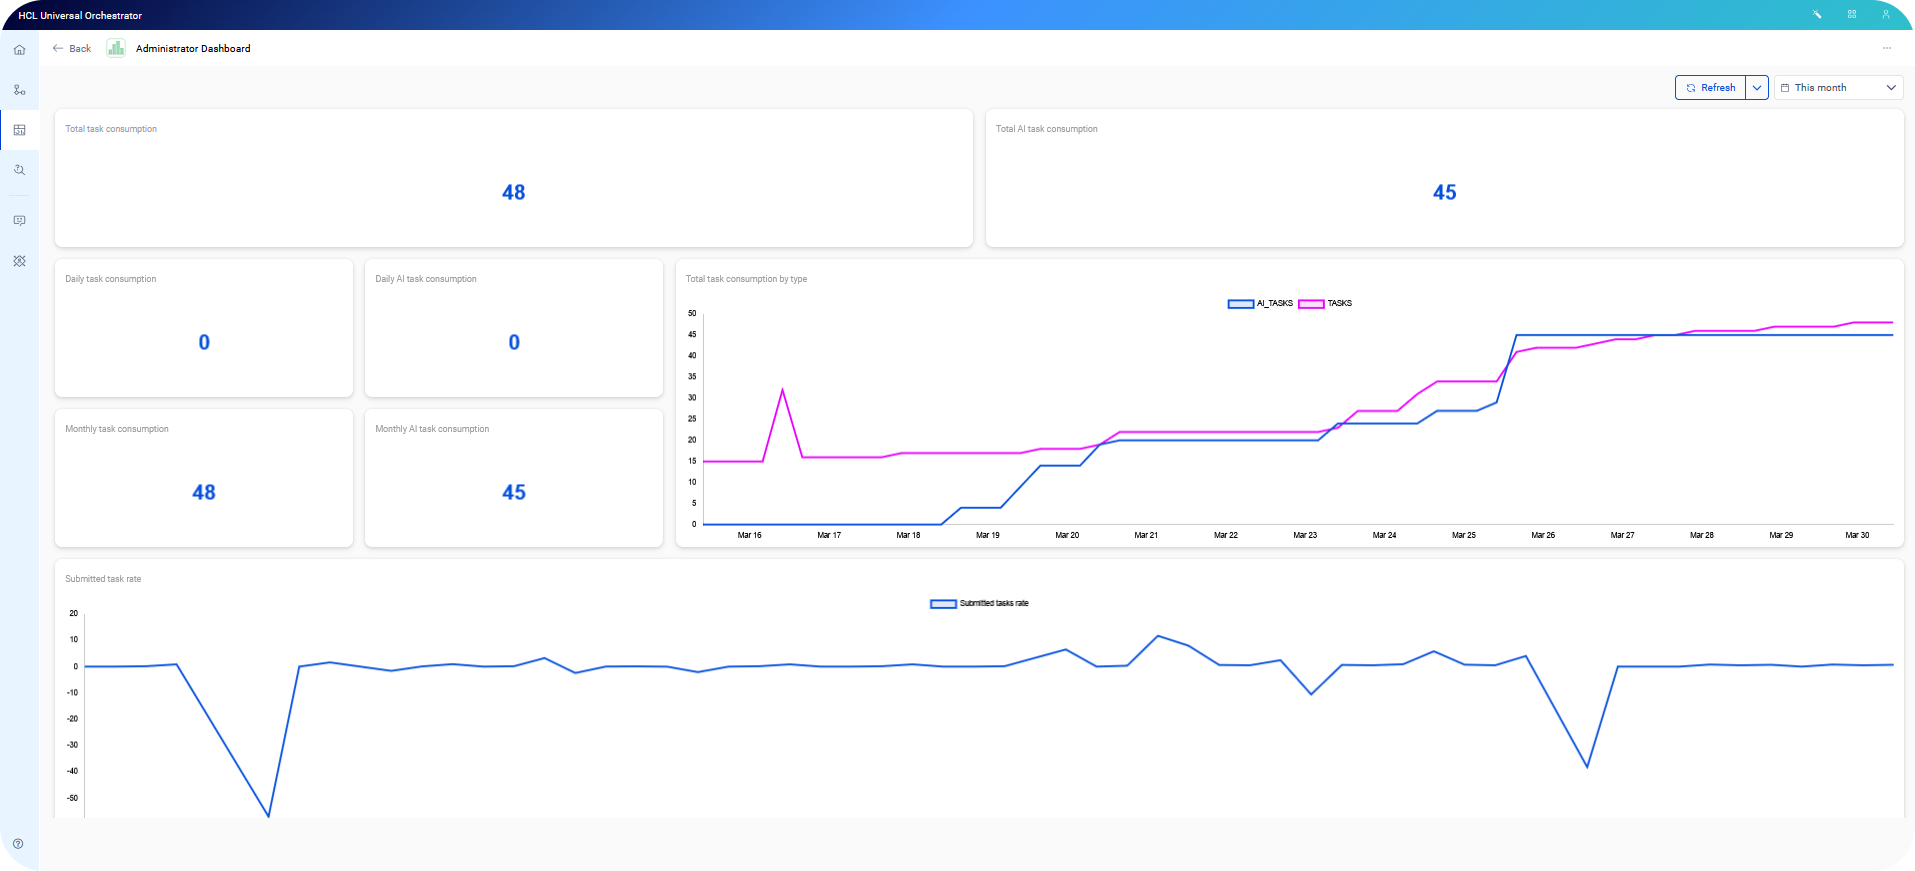The width and height of the screenshot is (1915, 871).
Task: Click the 45 value in Monthly AI task consumption
Action: tap(514, 492)
